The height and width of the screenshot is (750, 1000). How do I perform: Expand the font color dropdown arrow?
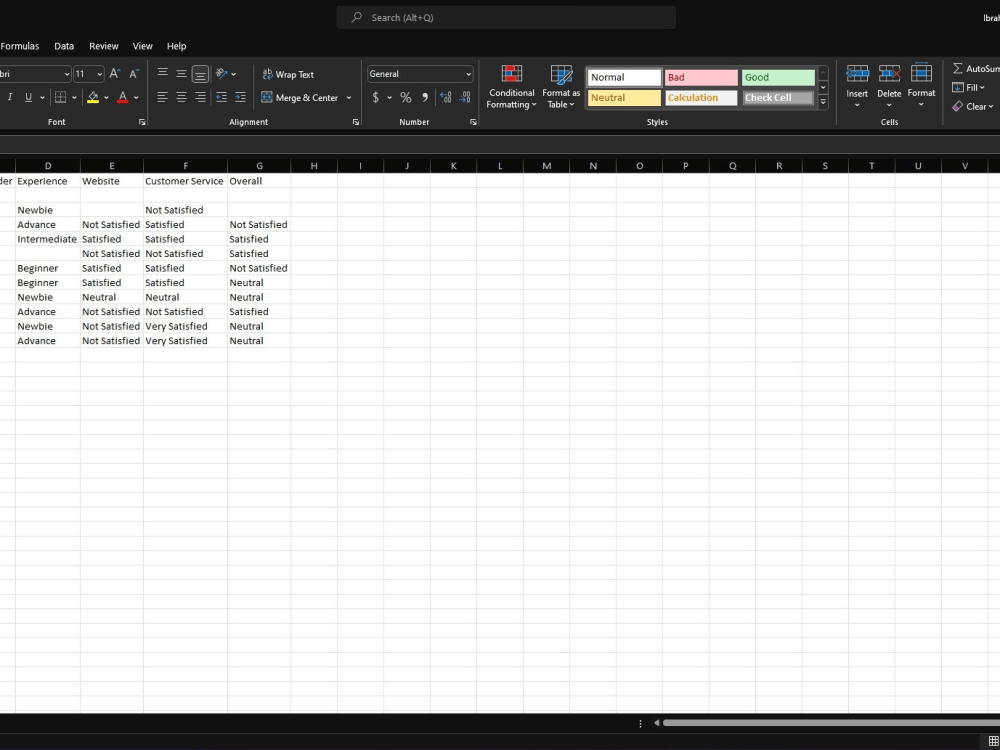pyautogui.click(x=136, y=98)
